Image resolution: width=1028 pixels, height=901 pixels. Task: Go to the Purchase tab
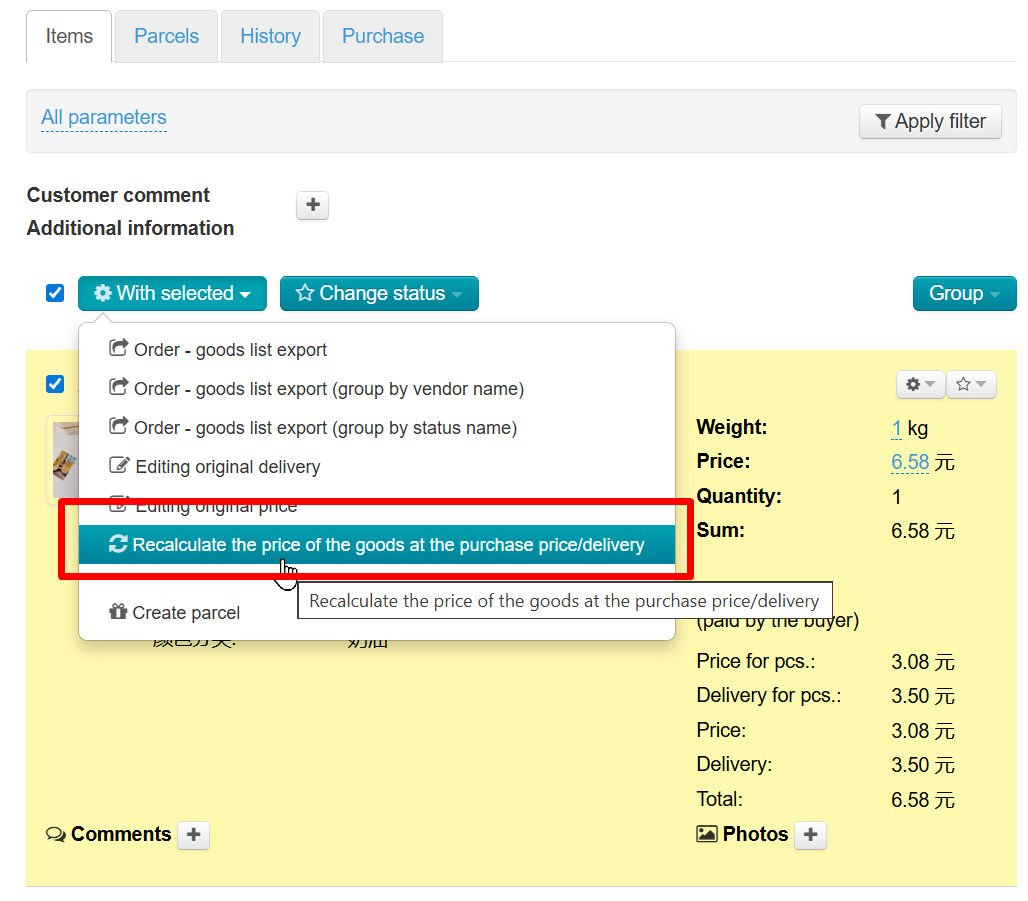point(382,37)
